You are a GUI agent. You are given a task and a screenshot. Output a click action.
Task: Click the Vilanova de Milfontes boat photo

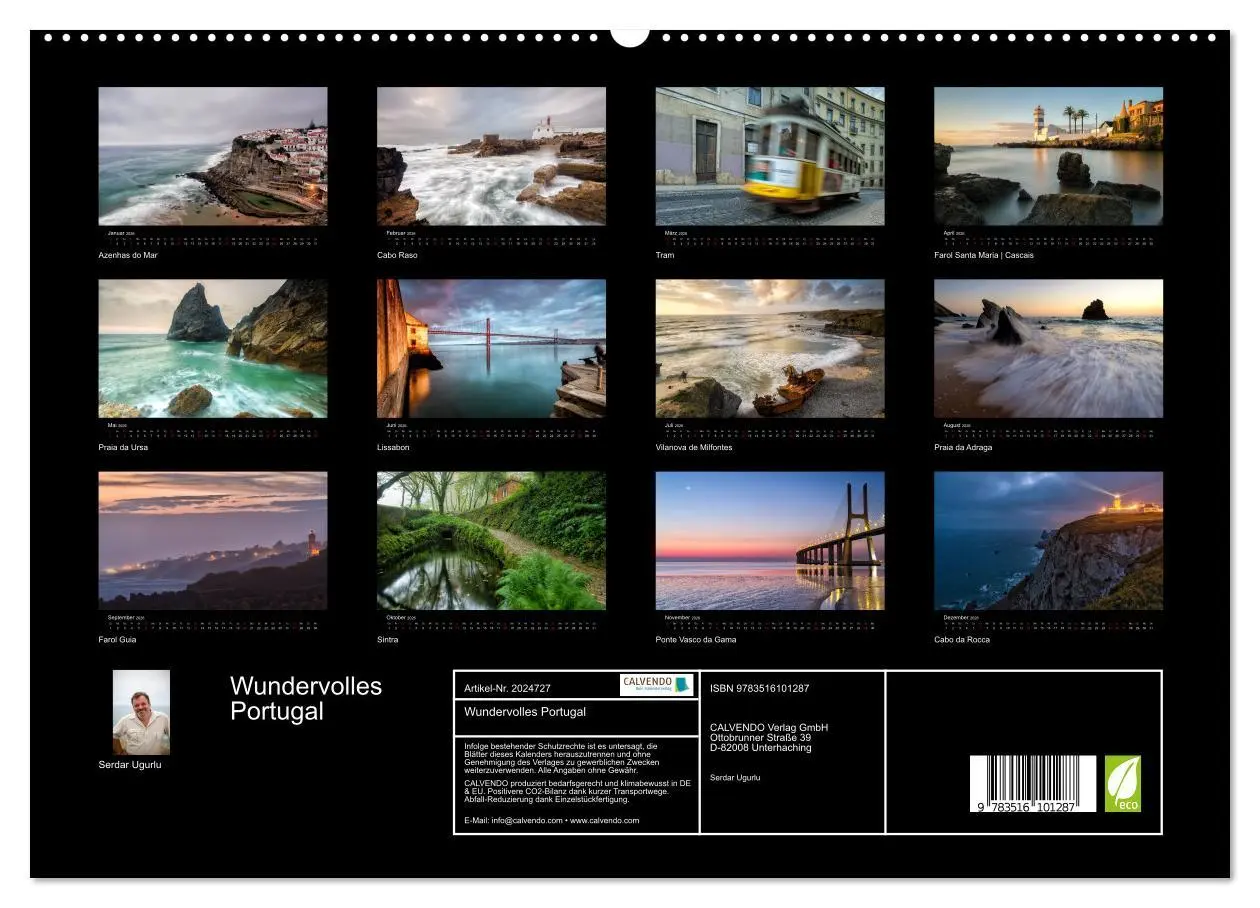pyautogui.click(x=770, y=348)
